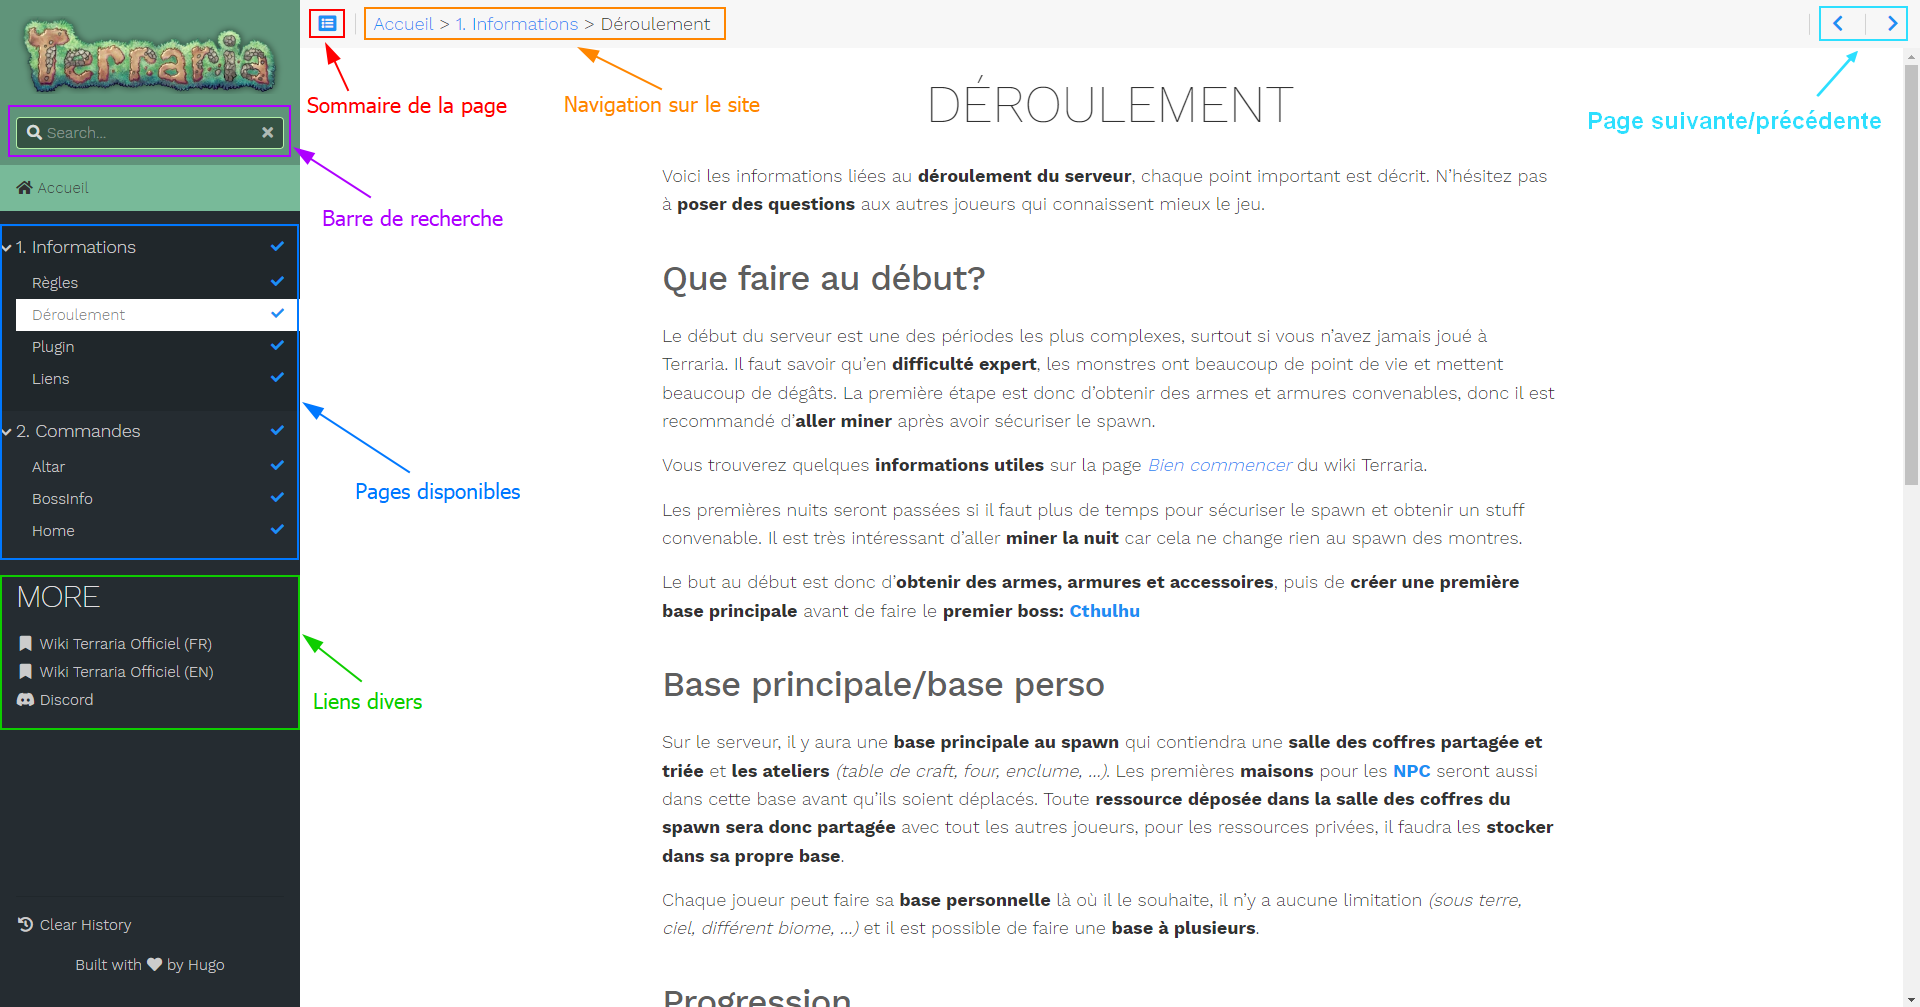Open the page table of contents icon
Viewport: 1920px width, 1007px height.
(327, 23)
